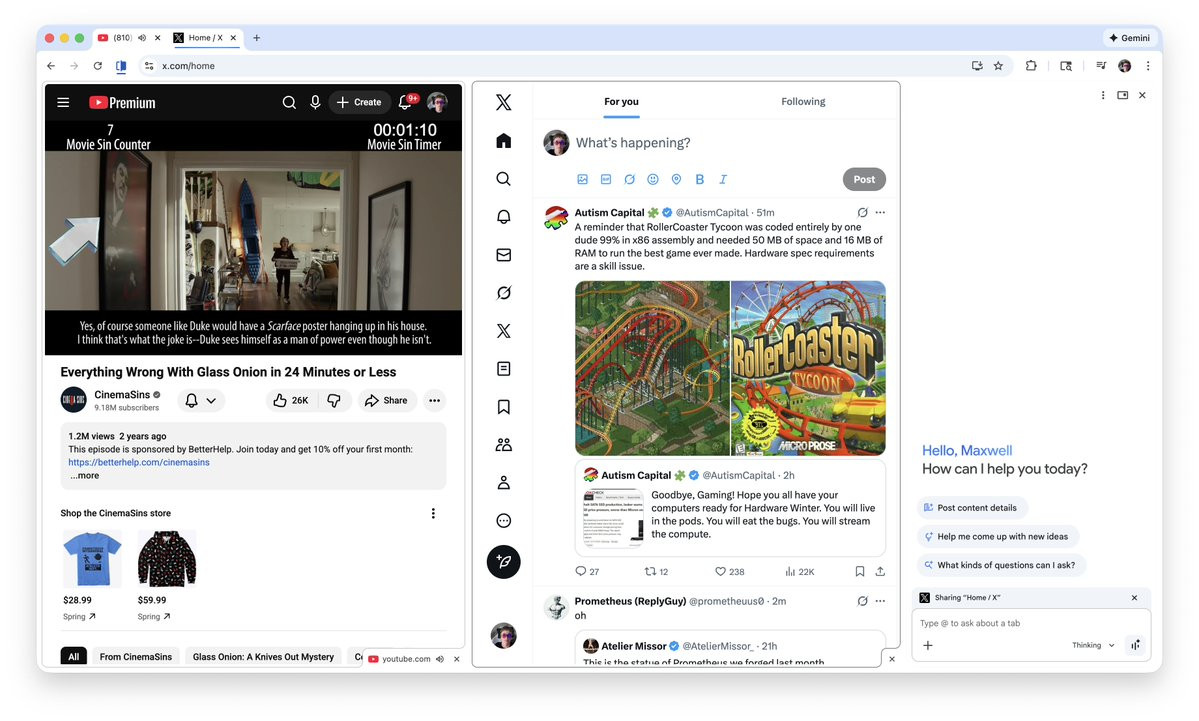Open more options on Autism Capital post
The width and height of the screenshot is (1199, 721).
pyautogui.click(x=880, y=213)
